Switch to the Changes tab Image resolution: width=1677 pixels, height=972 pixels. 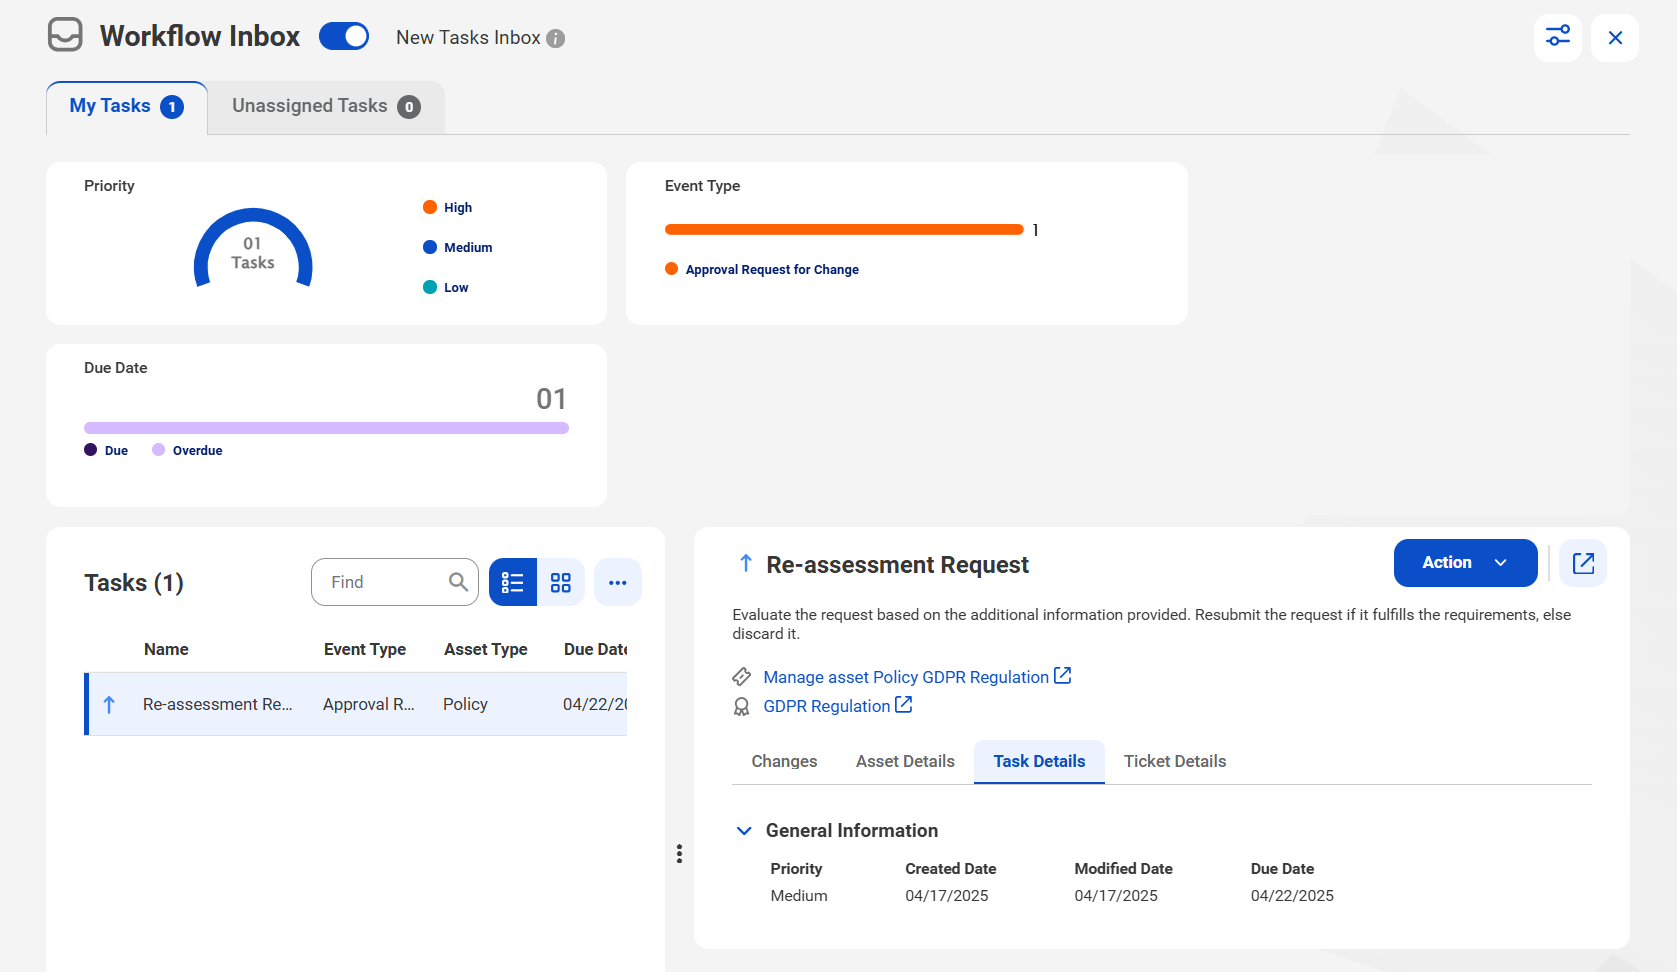tap(784, 761)
